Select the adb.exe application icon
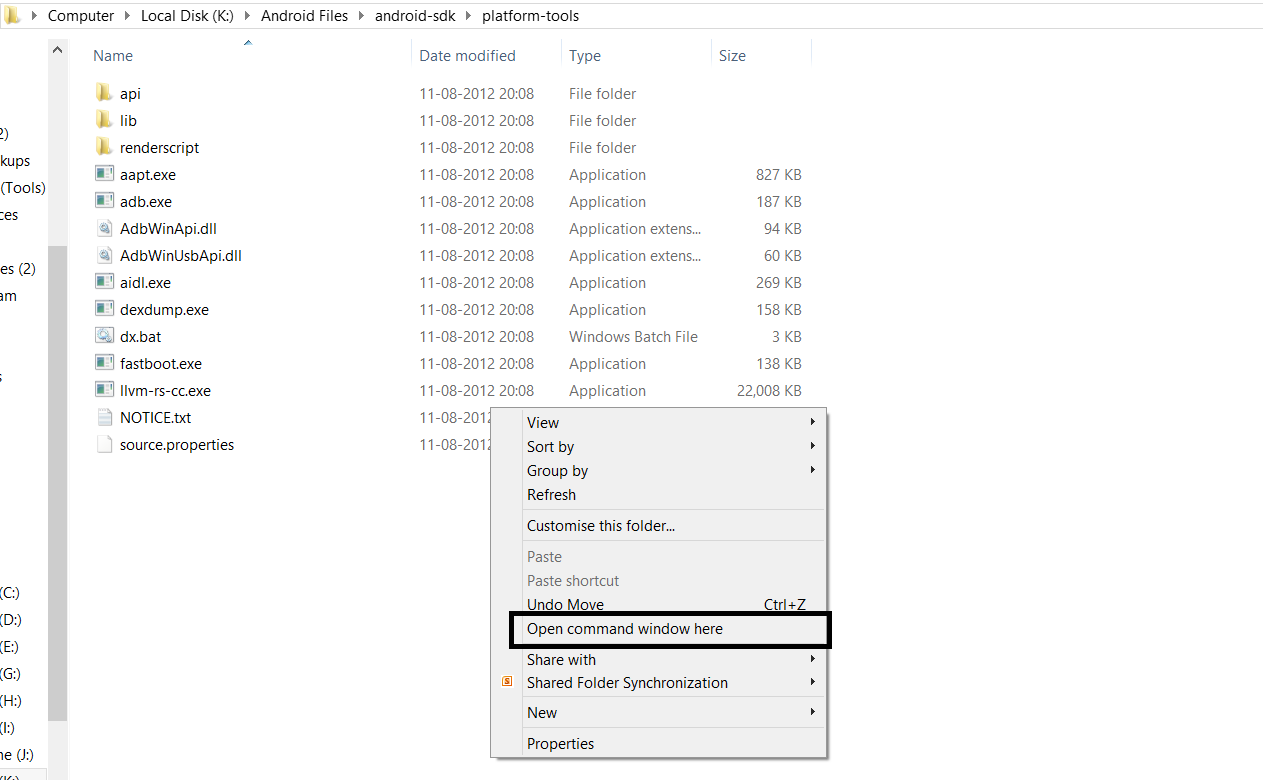The height and width of the screenshot is (780, 1263). (105, 201)
